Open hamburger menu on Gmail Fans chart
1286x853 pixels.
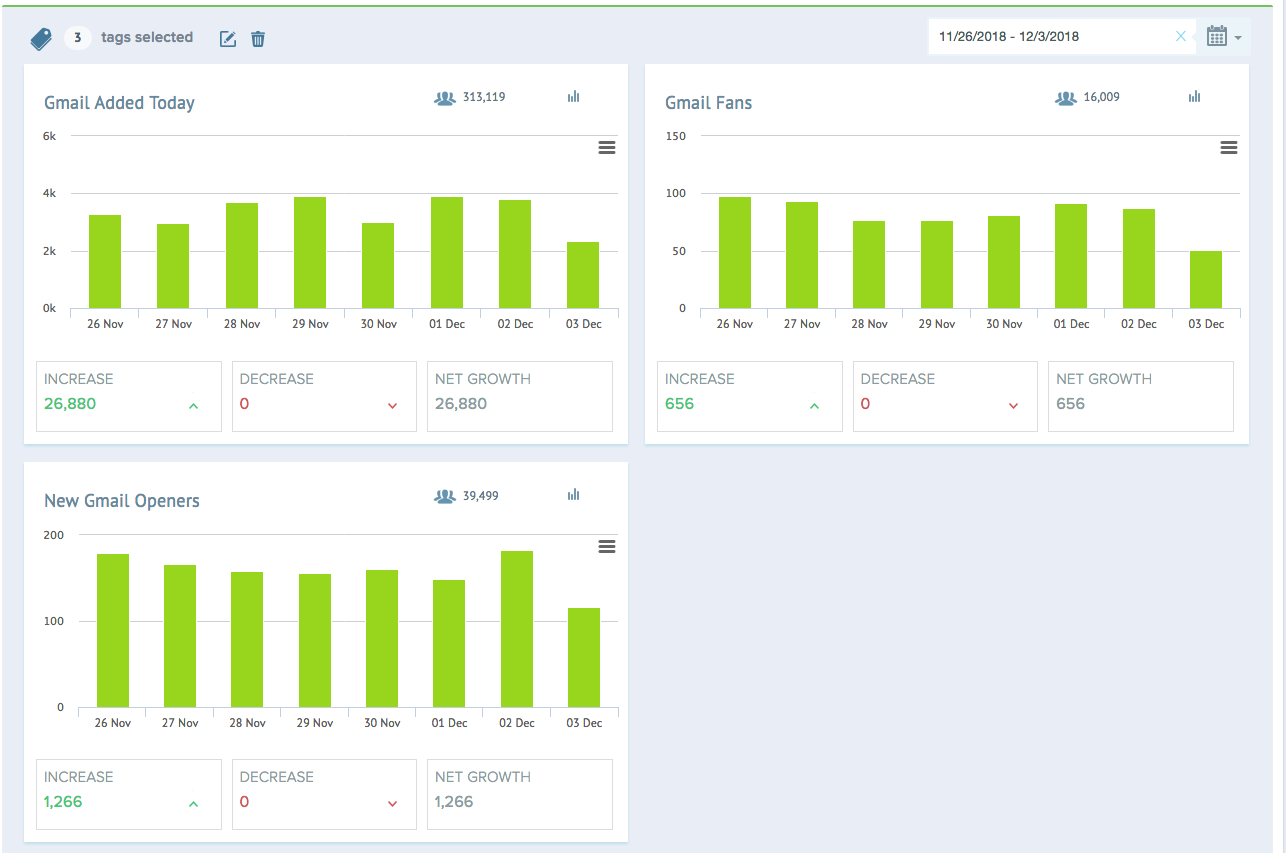point(1229,148)
